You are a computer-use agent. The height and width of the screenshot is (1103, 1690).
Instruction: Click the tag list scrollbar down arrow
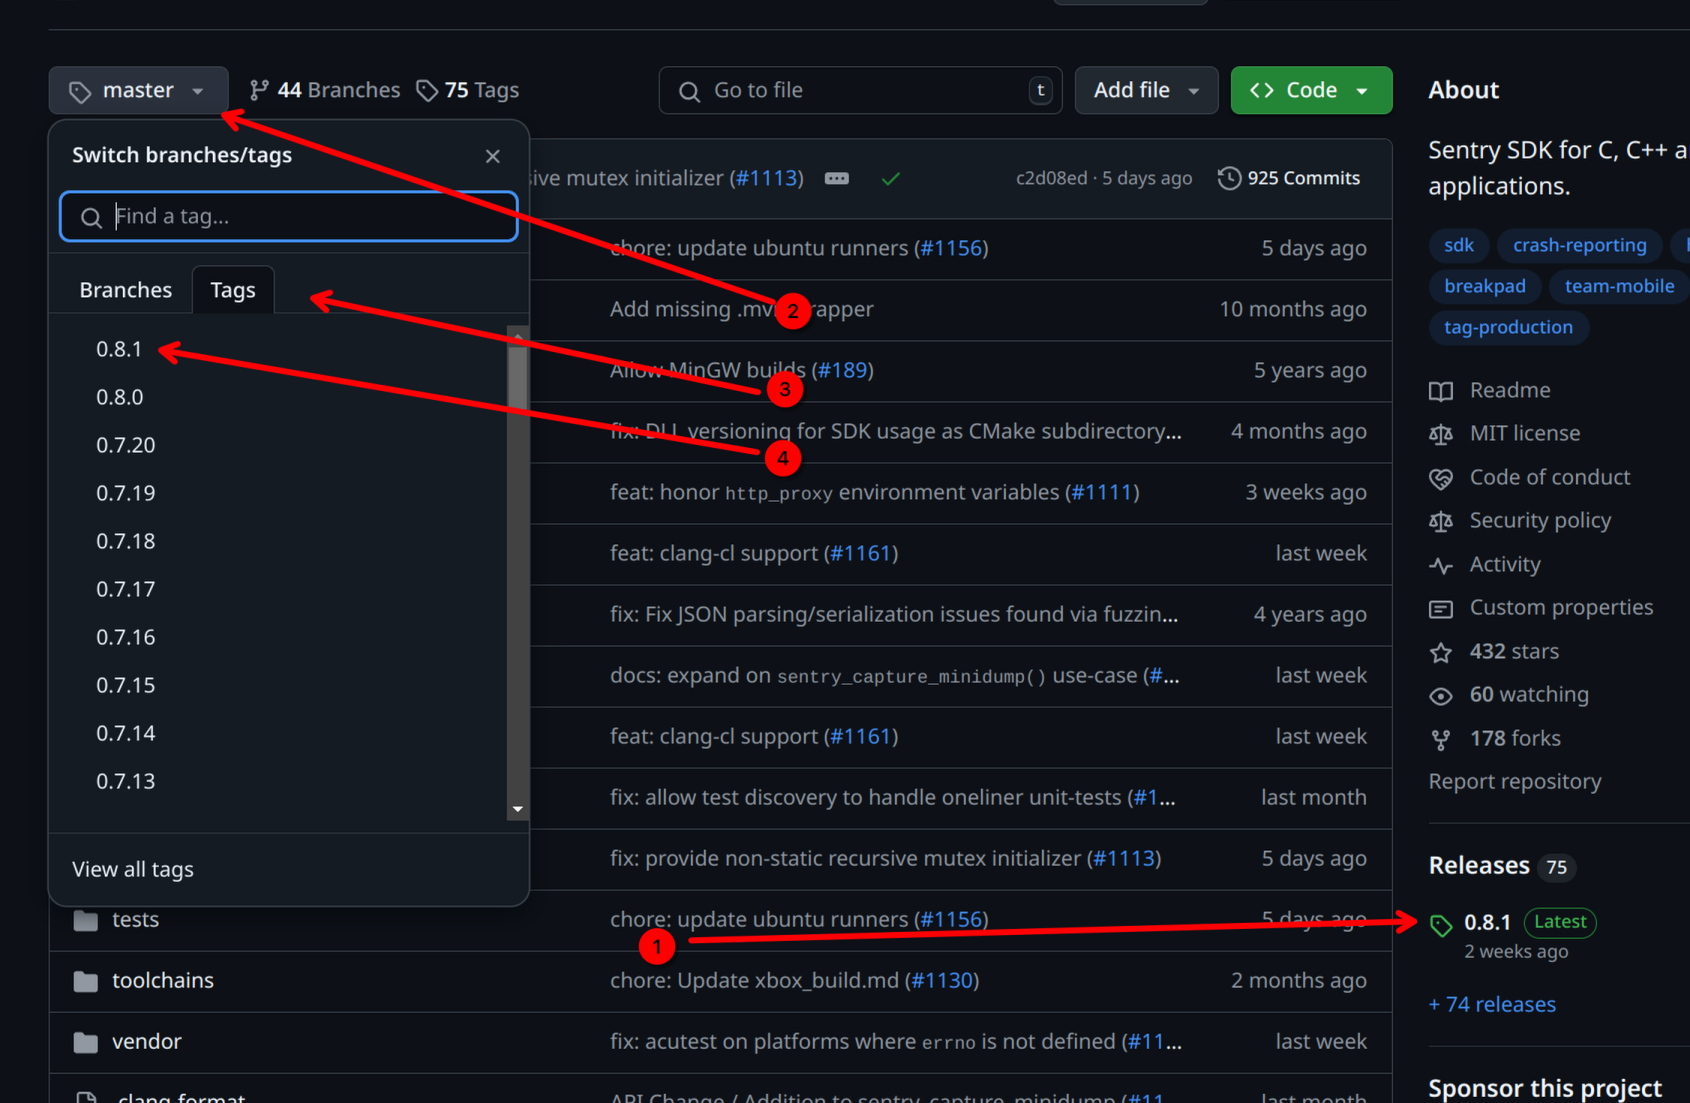[517, 809]
